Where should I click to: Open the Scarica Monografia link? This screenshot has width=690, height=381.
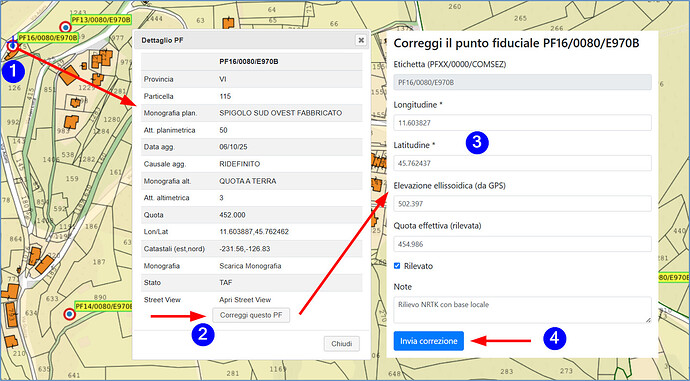click(x=250, y=266)
